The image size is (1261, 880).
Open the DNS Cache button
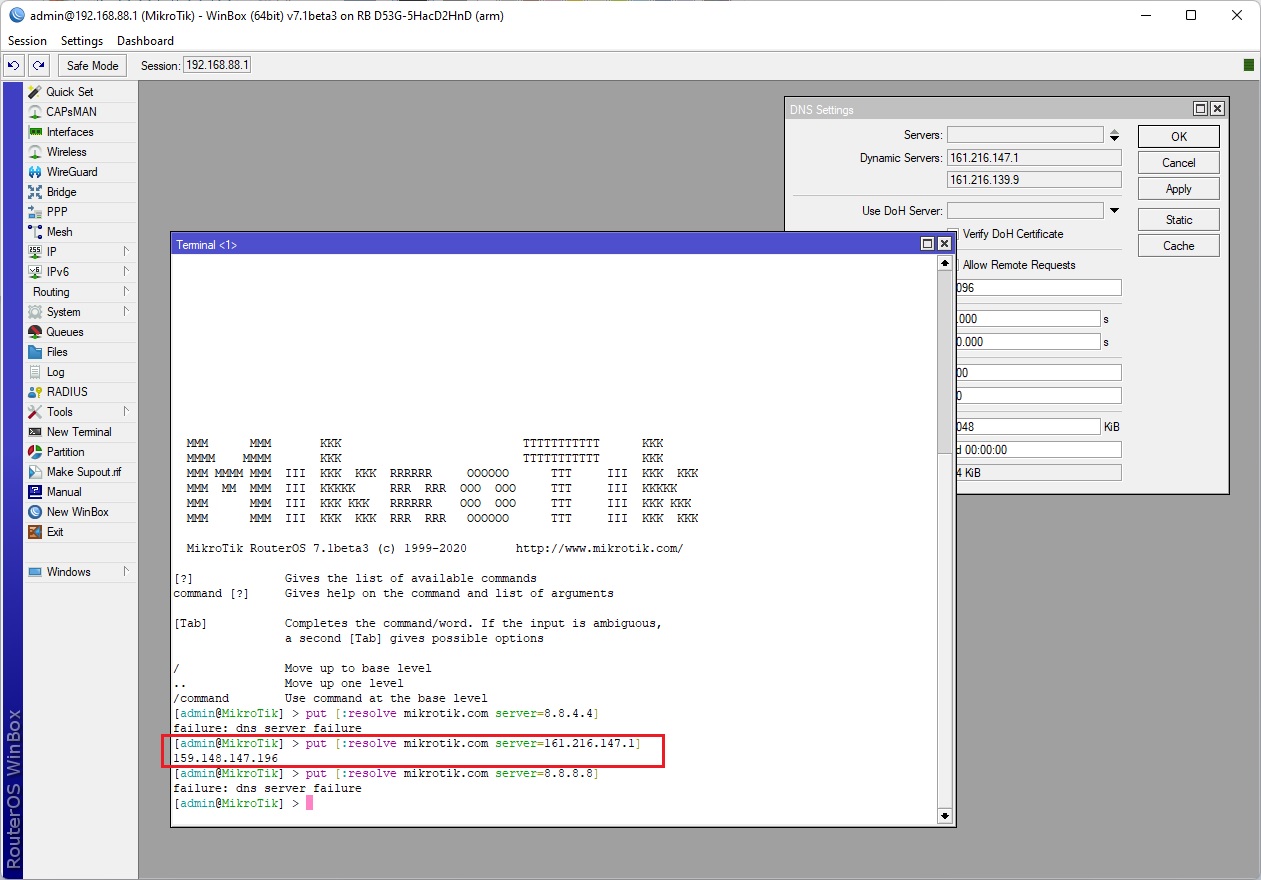tap(1179, 246)
